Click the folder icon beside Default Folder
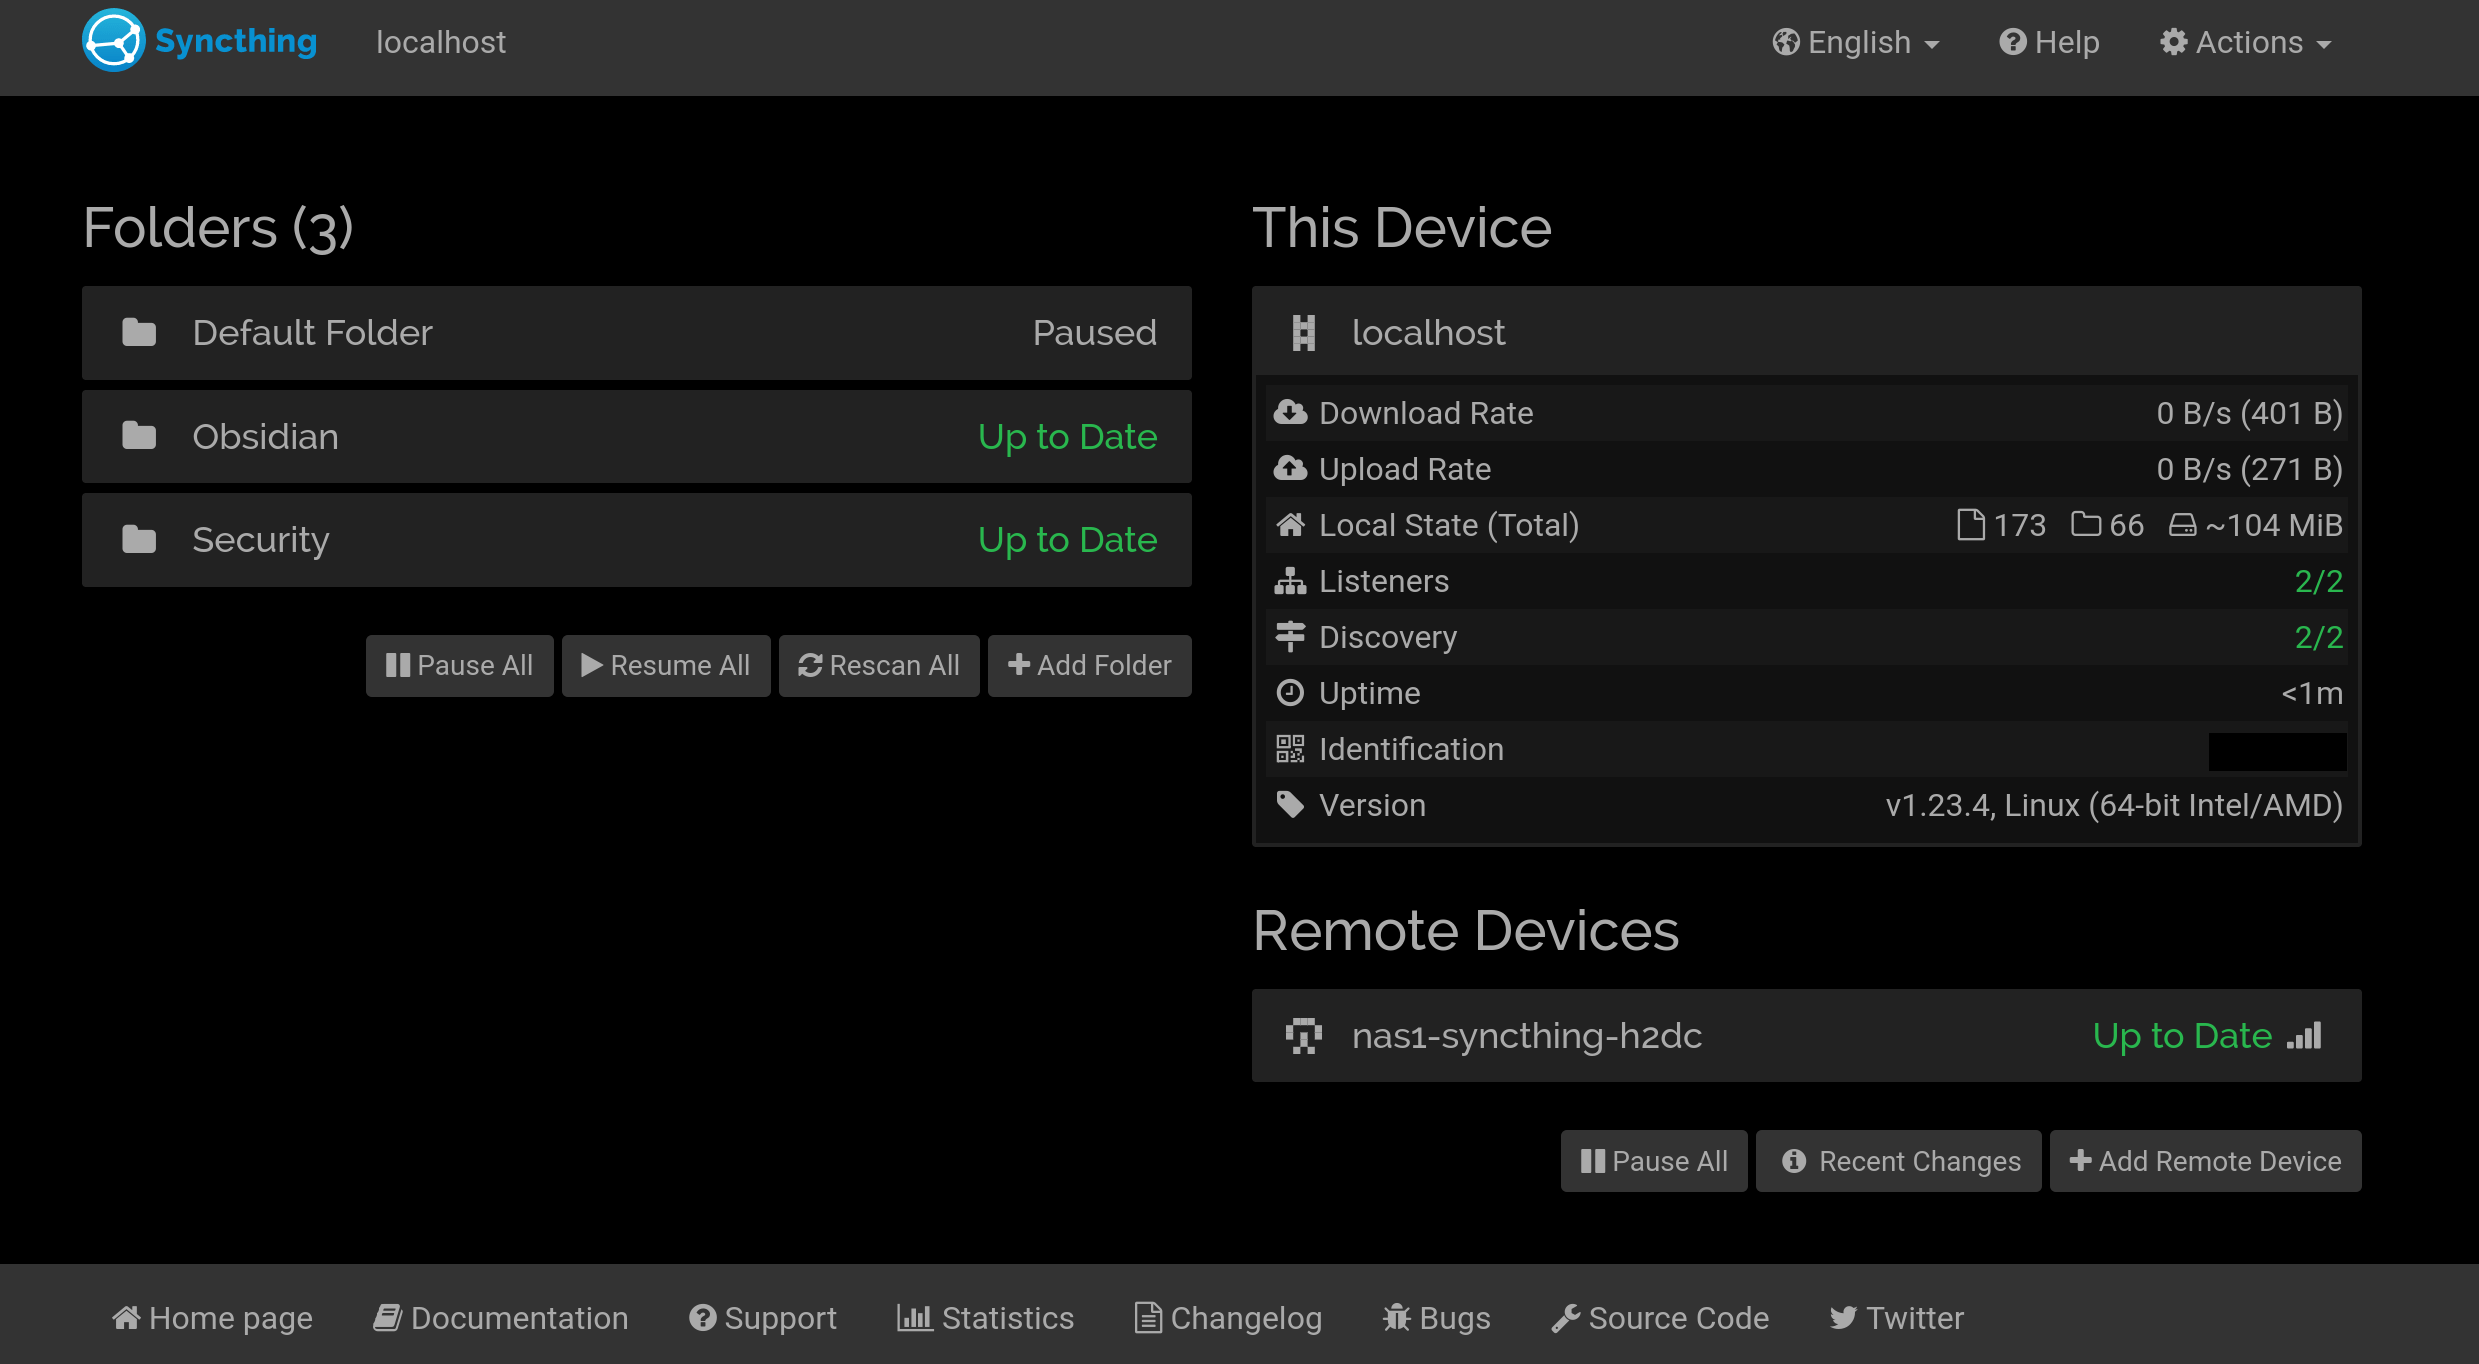The height and width of the screenshot is (1364, 2479). pos(139,332)
